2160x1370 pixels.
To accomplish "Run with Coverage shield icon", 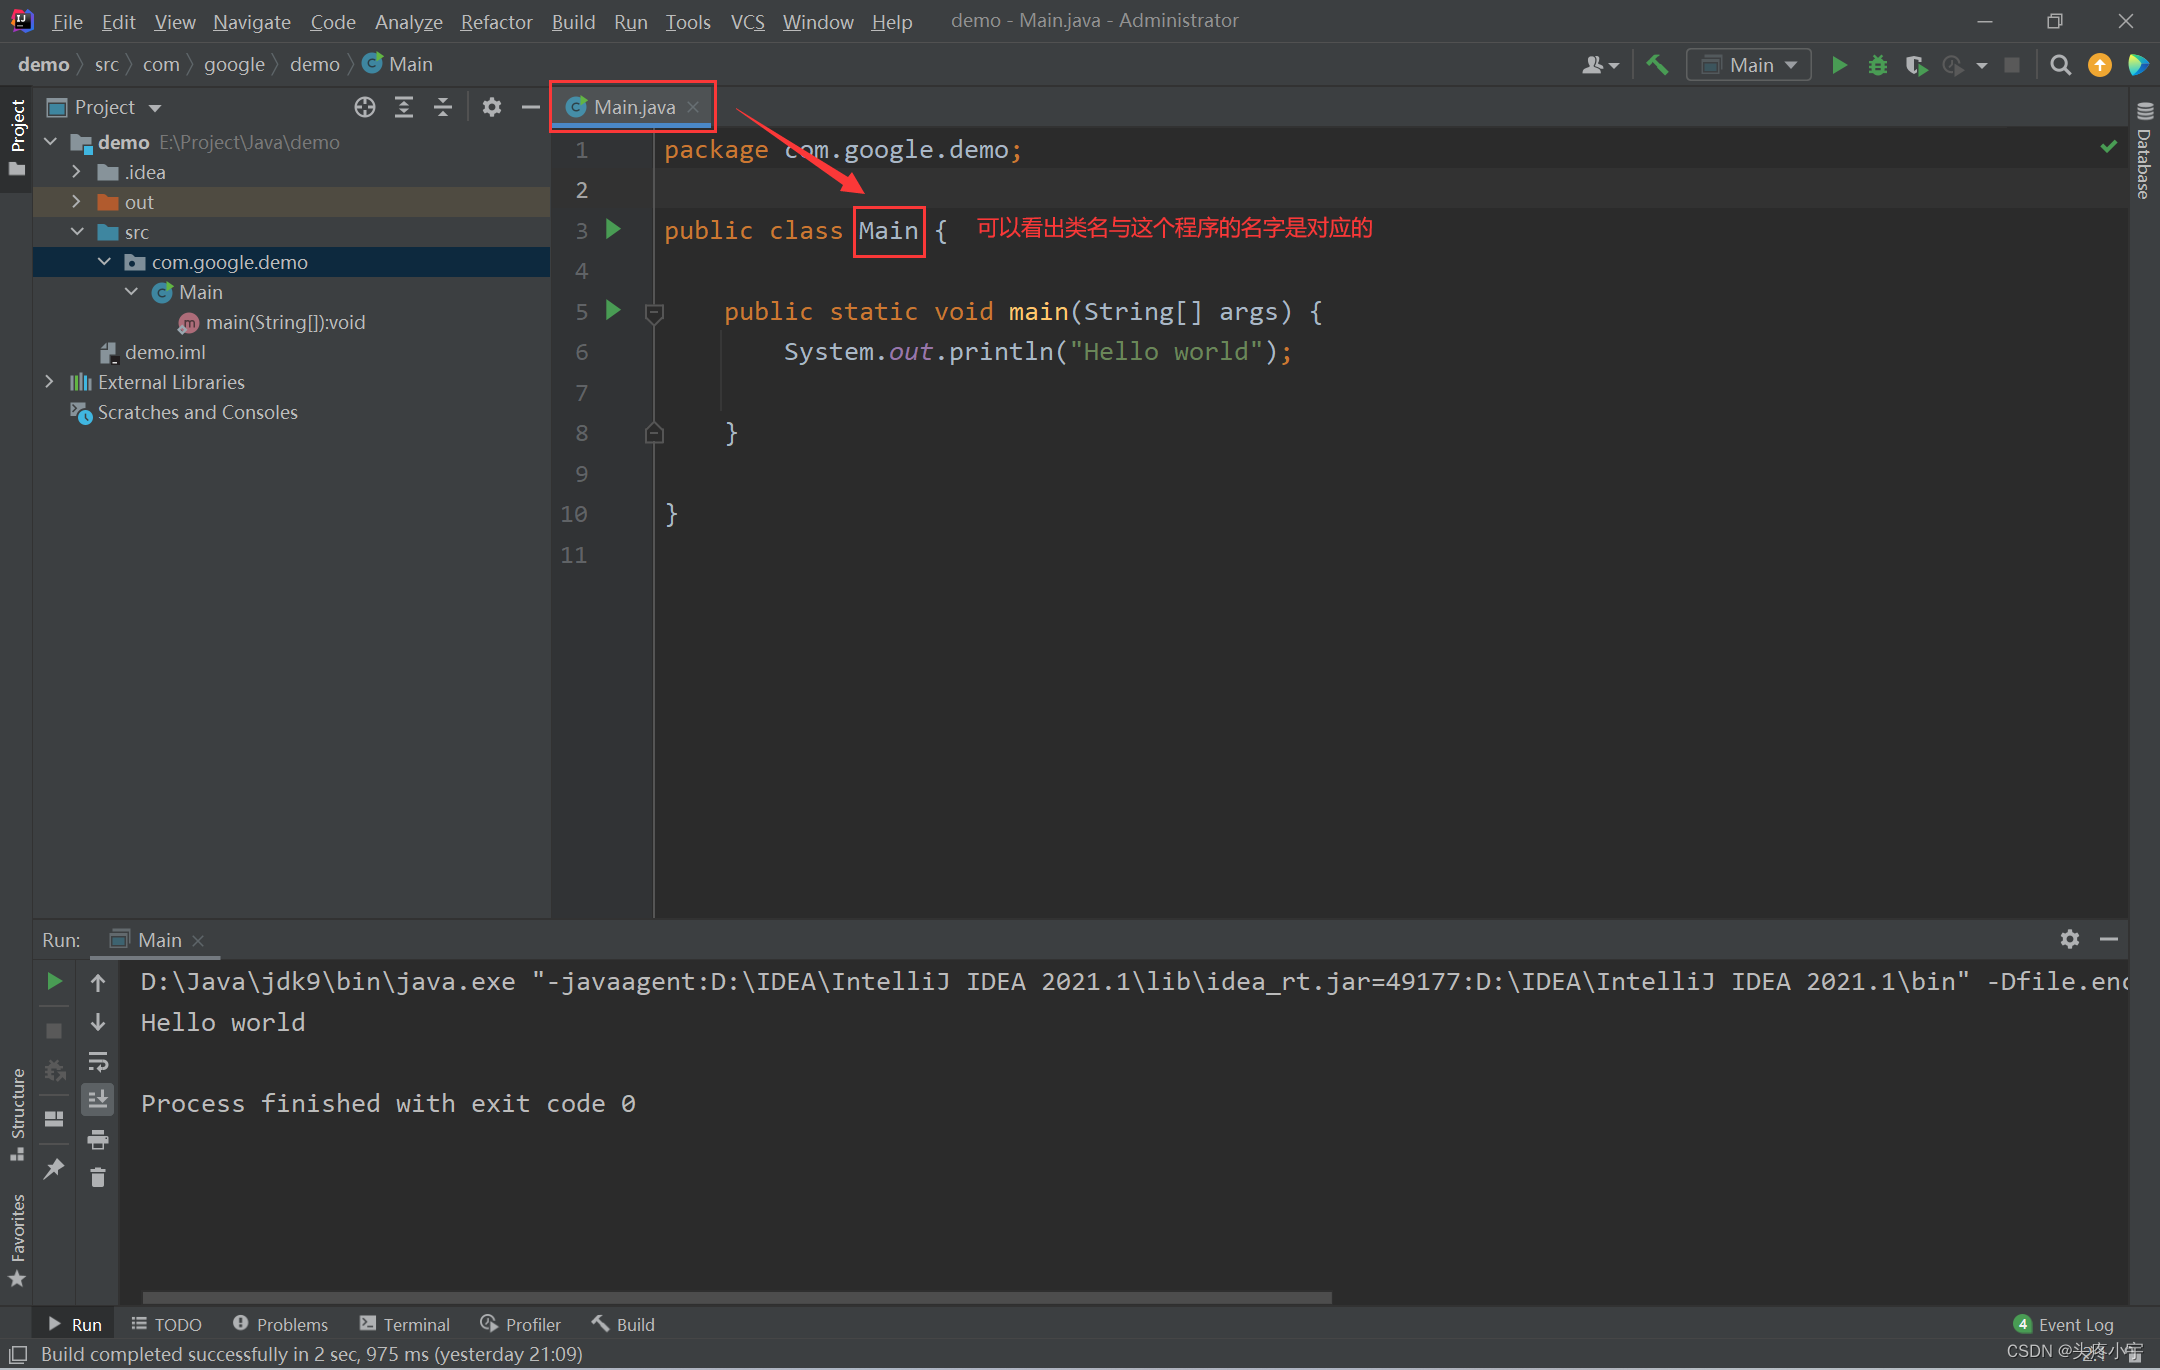I will [x=1915, y=65].
